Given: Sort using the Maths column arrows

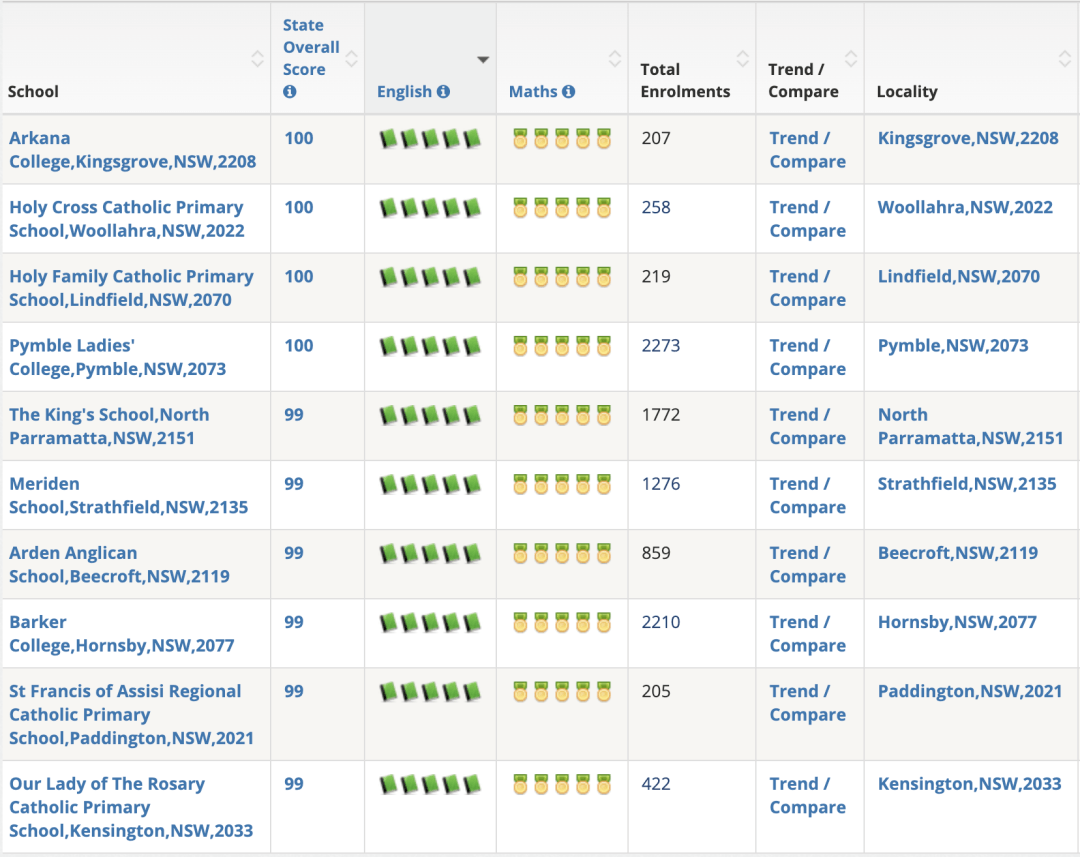Looking at the screenshot, I should pos(615,59).
